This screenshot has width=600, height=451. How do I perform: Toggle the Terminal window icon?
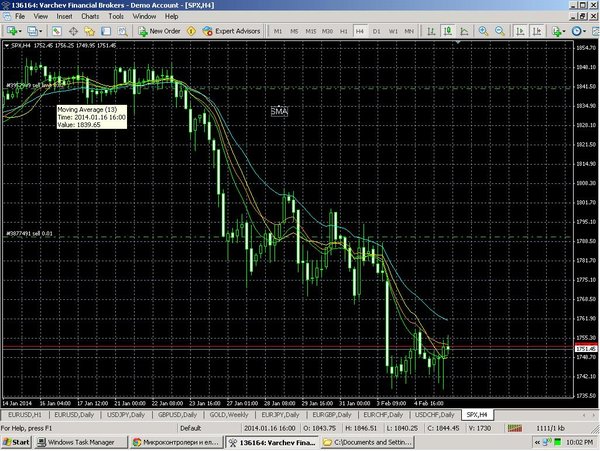coord(106,31)
